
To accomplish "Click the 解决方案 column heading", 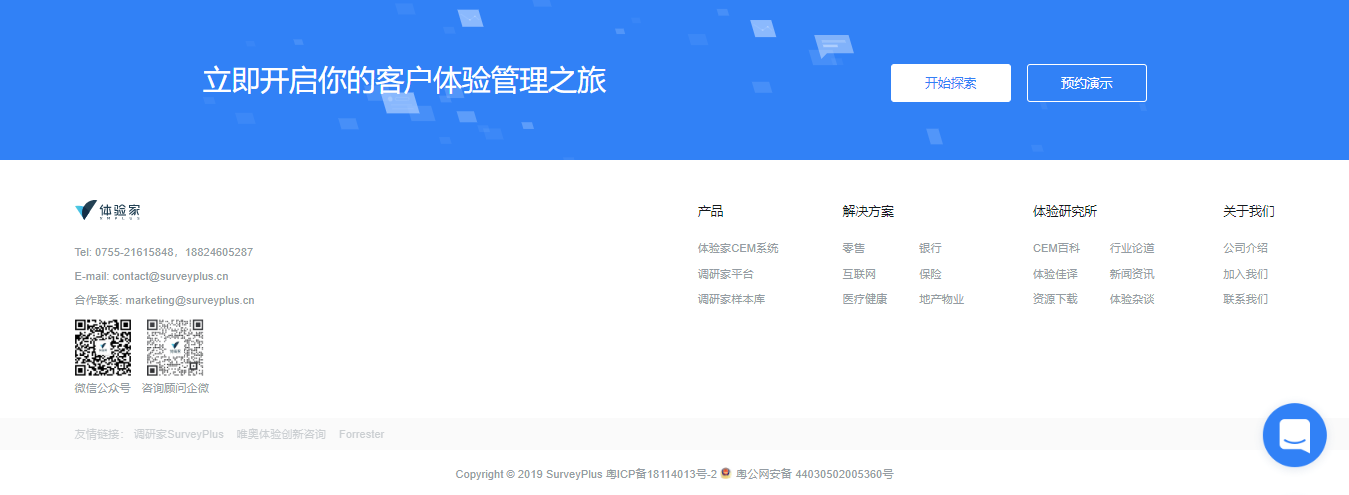I will 868,212.
